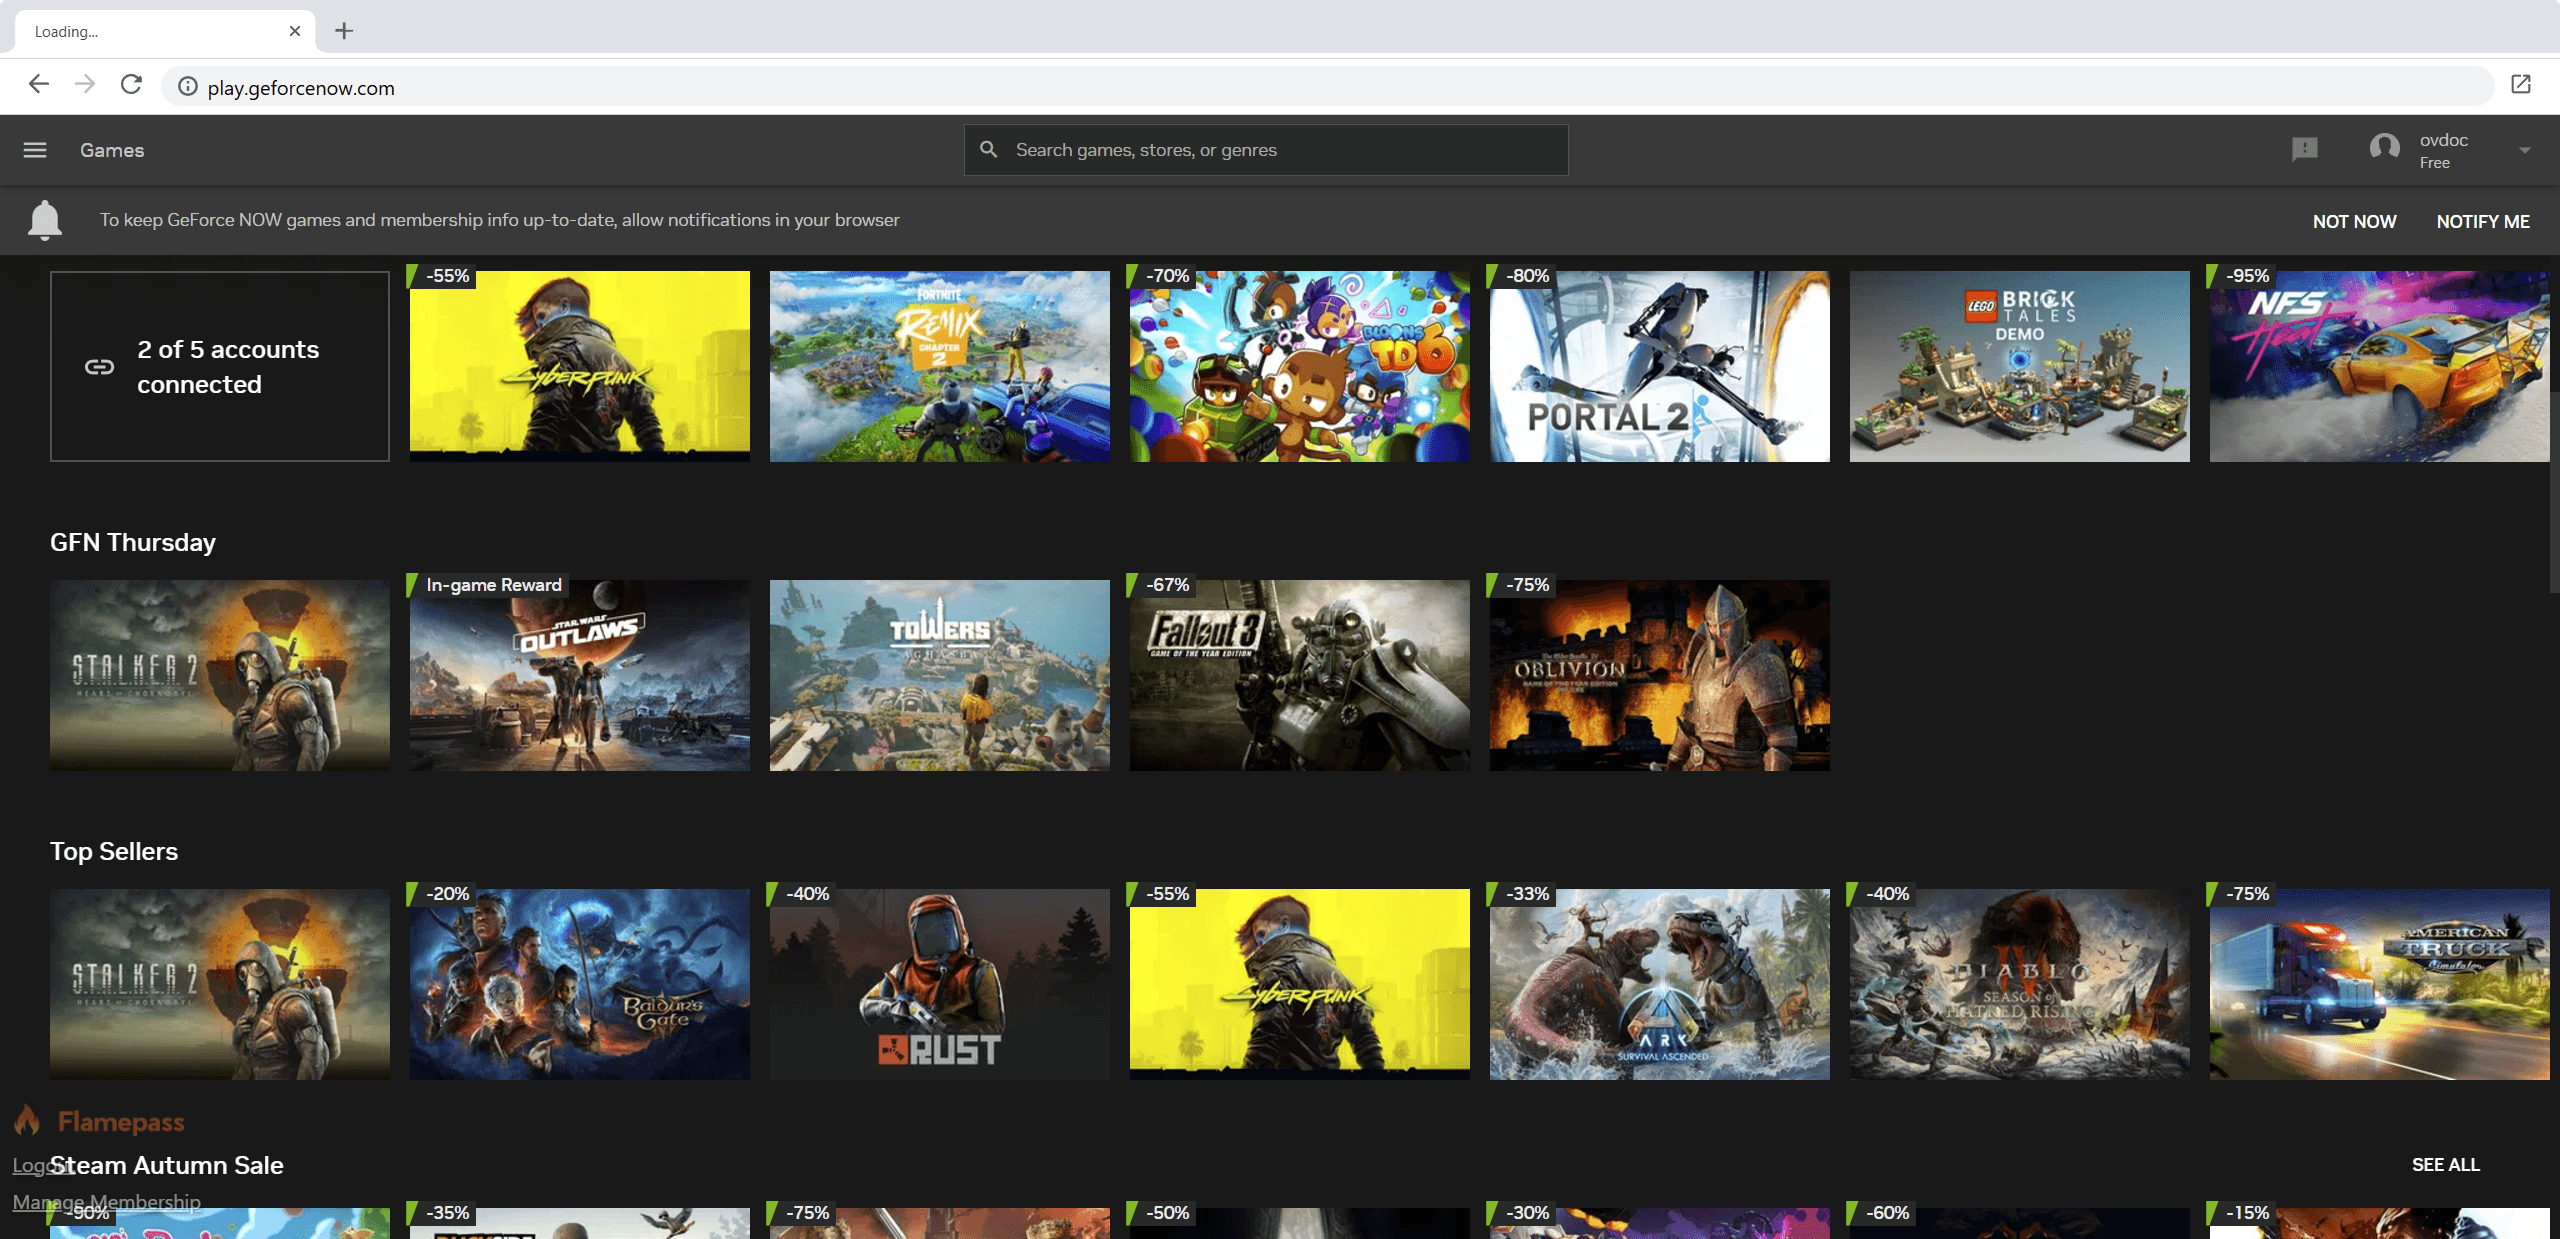Click the notification bell icon

44,220
